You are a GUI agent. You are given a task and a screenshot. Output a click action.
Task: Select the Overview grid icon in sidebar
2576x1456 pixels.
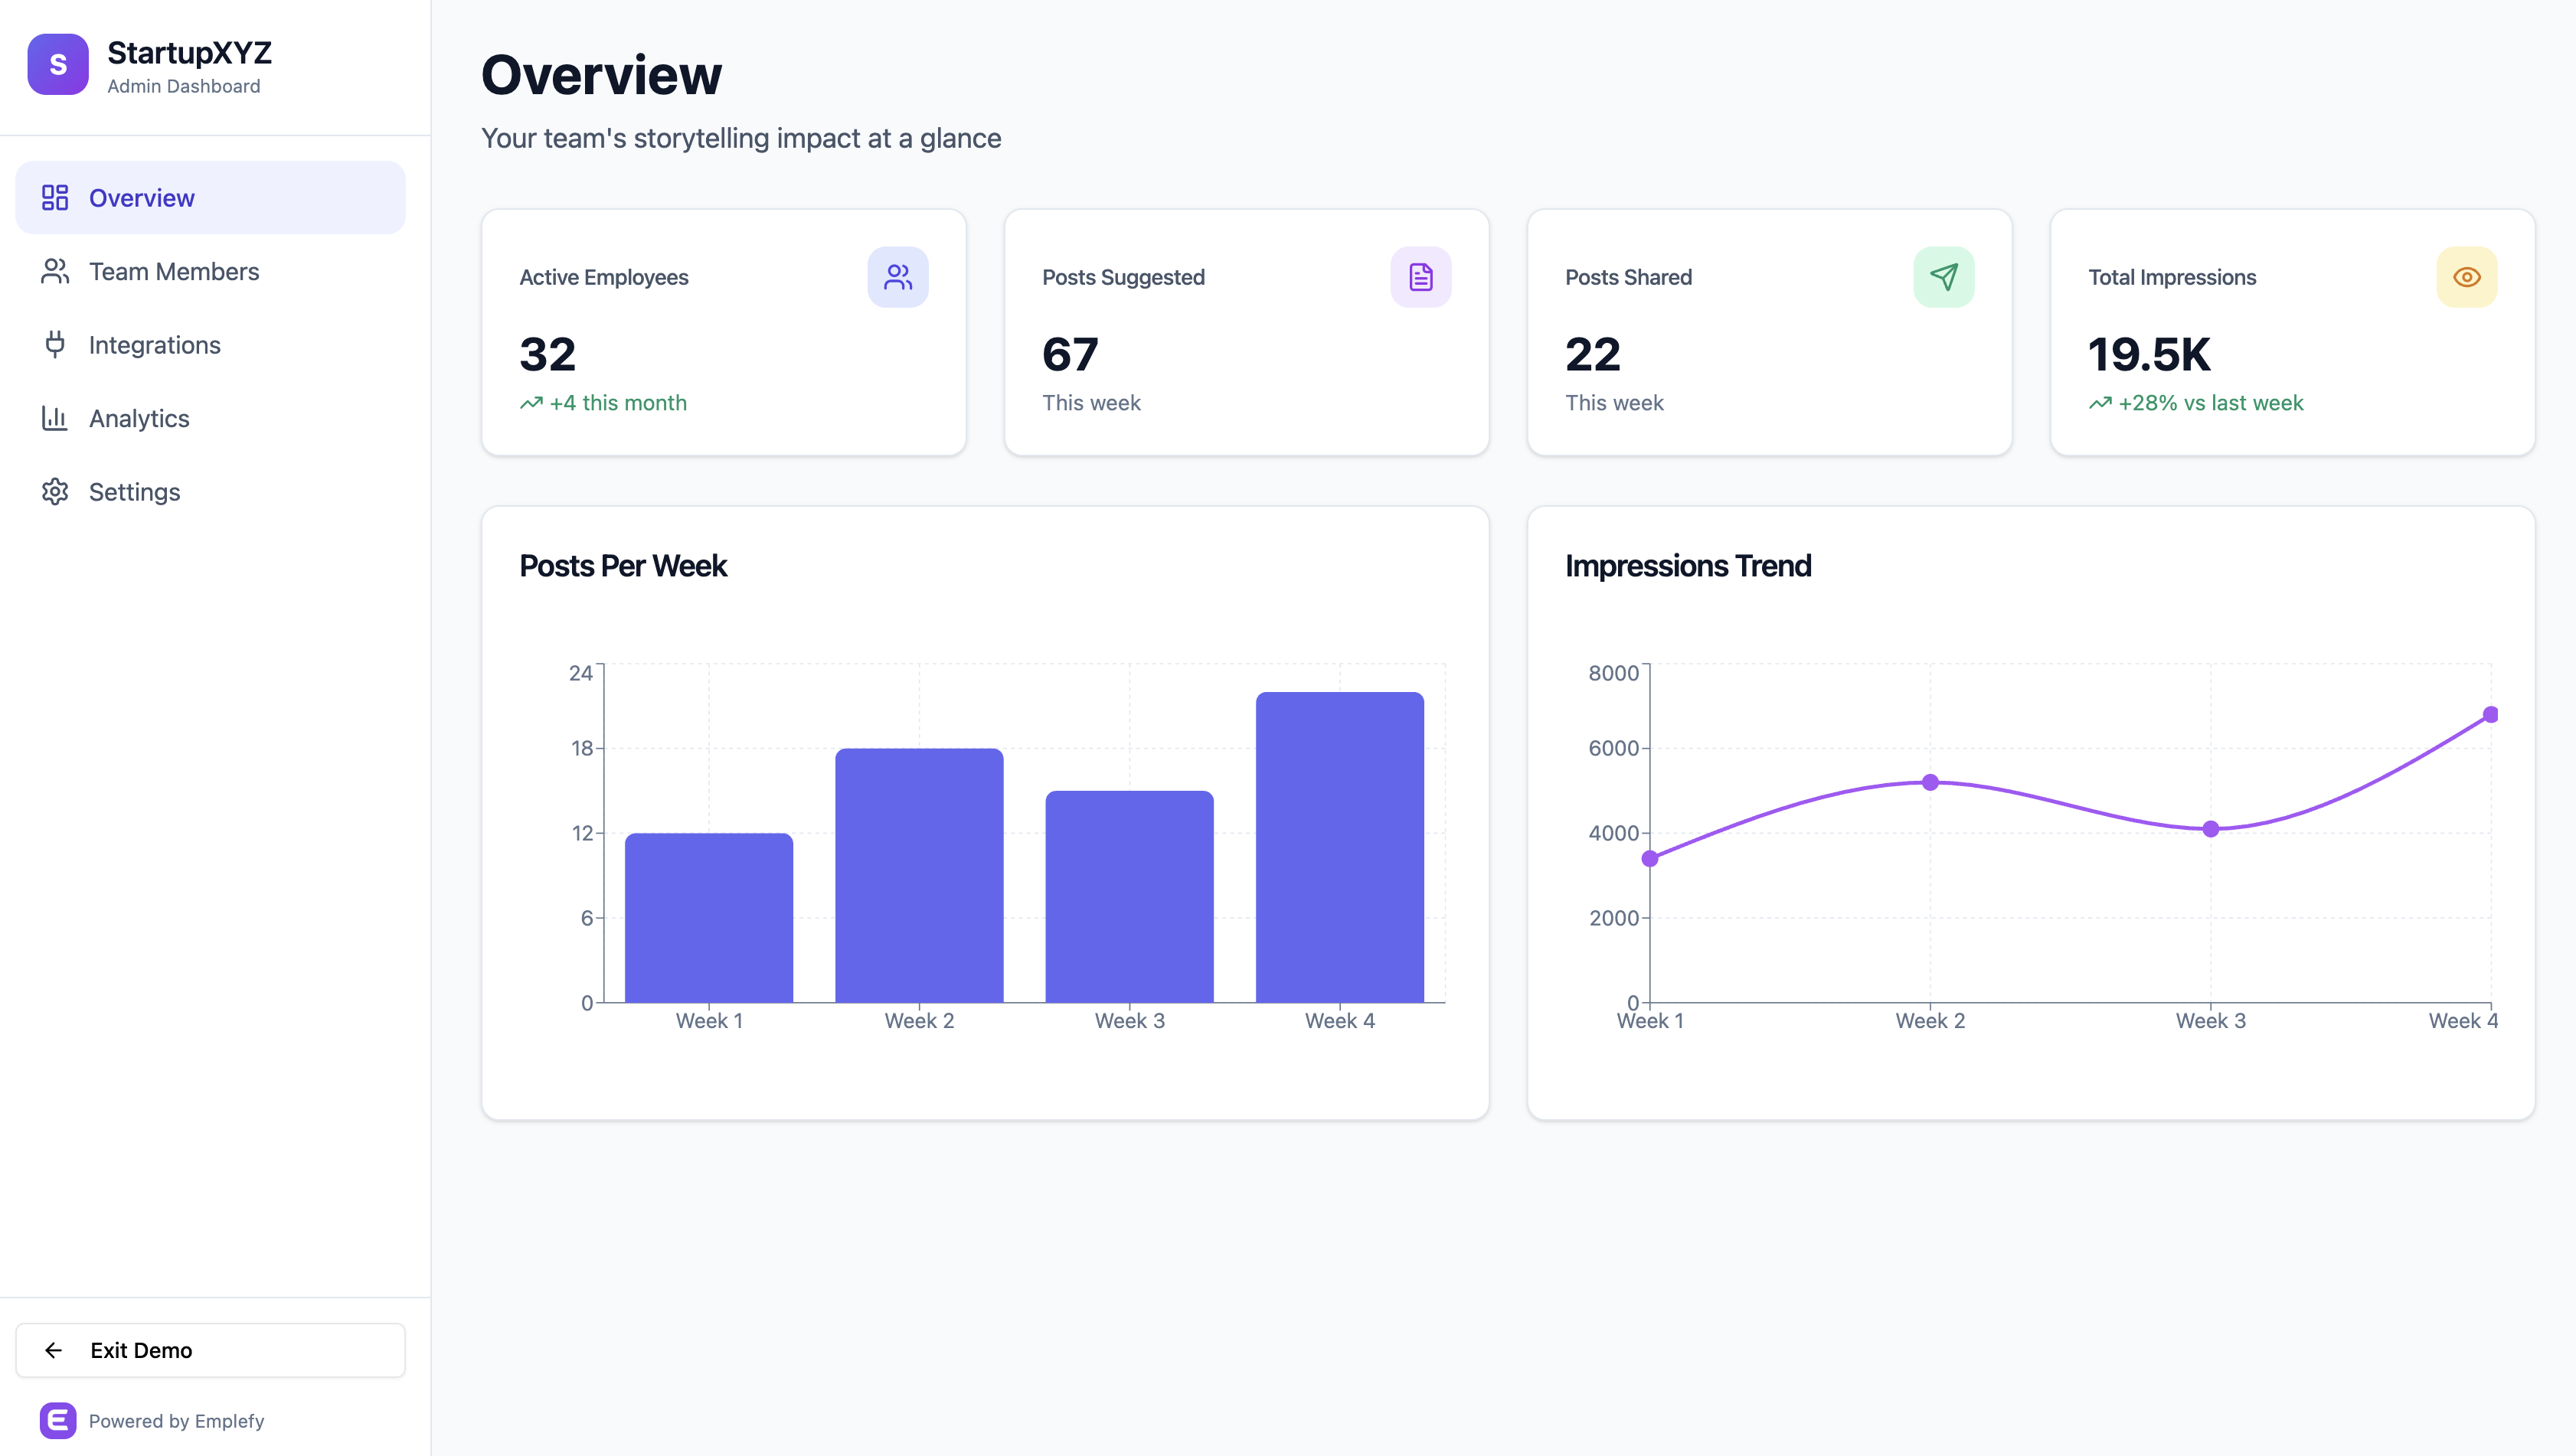[x=56, y=197]
